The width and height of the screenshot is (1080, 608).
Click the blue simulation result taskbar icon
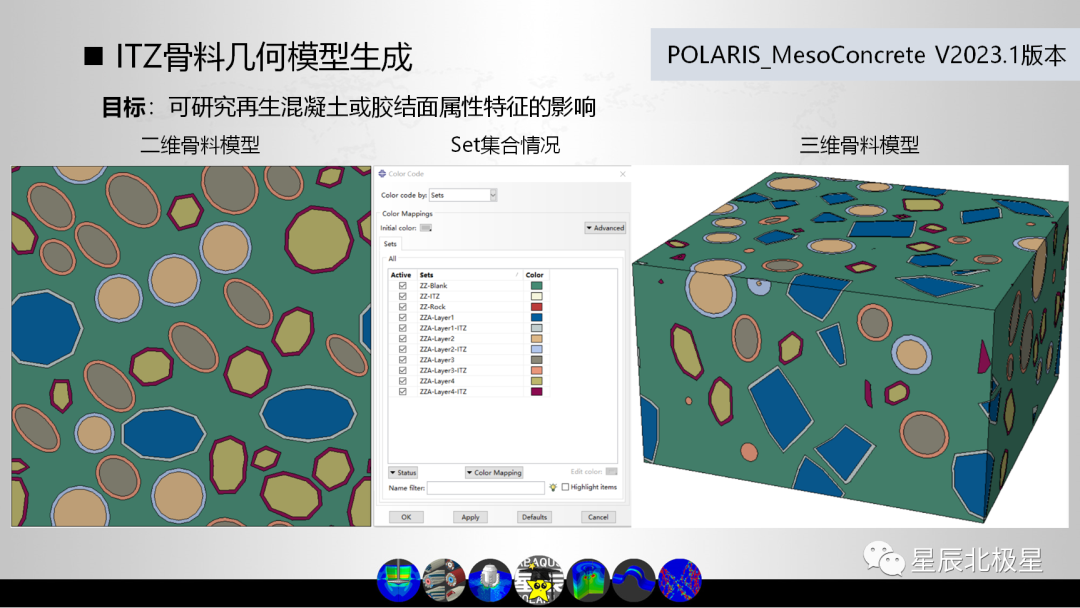(x=398, y=580)
